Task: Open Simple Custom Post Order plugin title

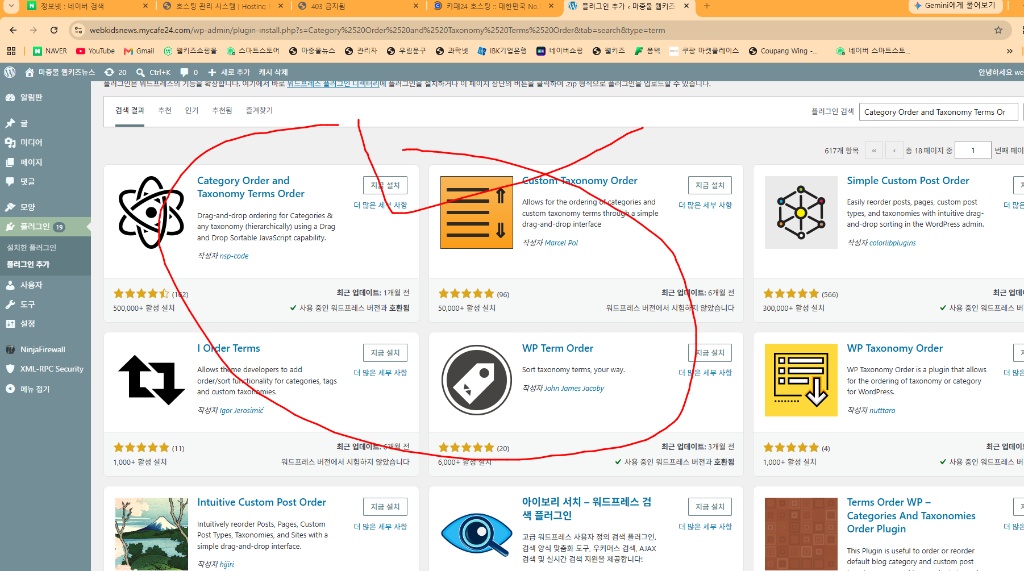Action: tap(908, 180)
